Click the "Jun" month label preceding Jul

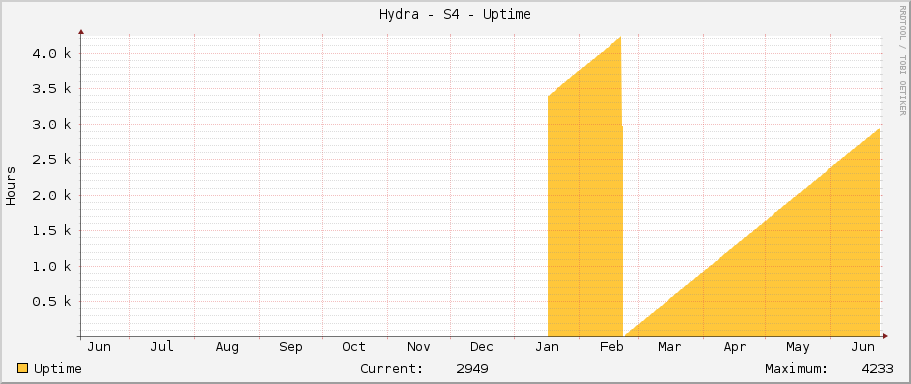click(99, 347)
